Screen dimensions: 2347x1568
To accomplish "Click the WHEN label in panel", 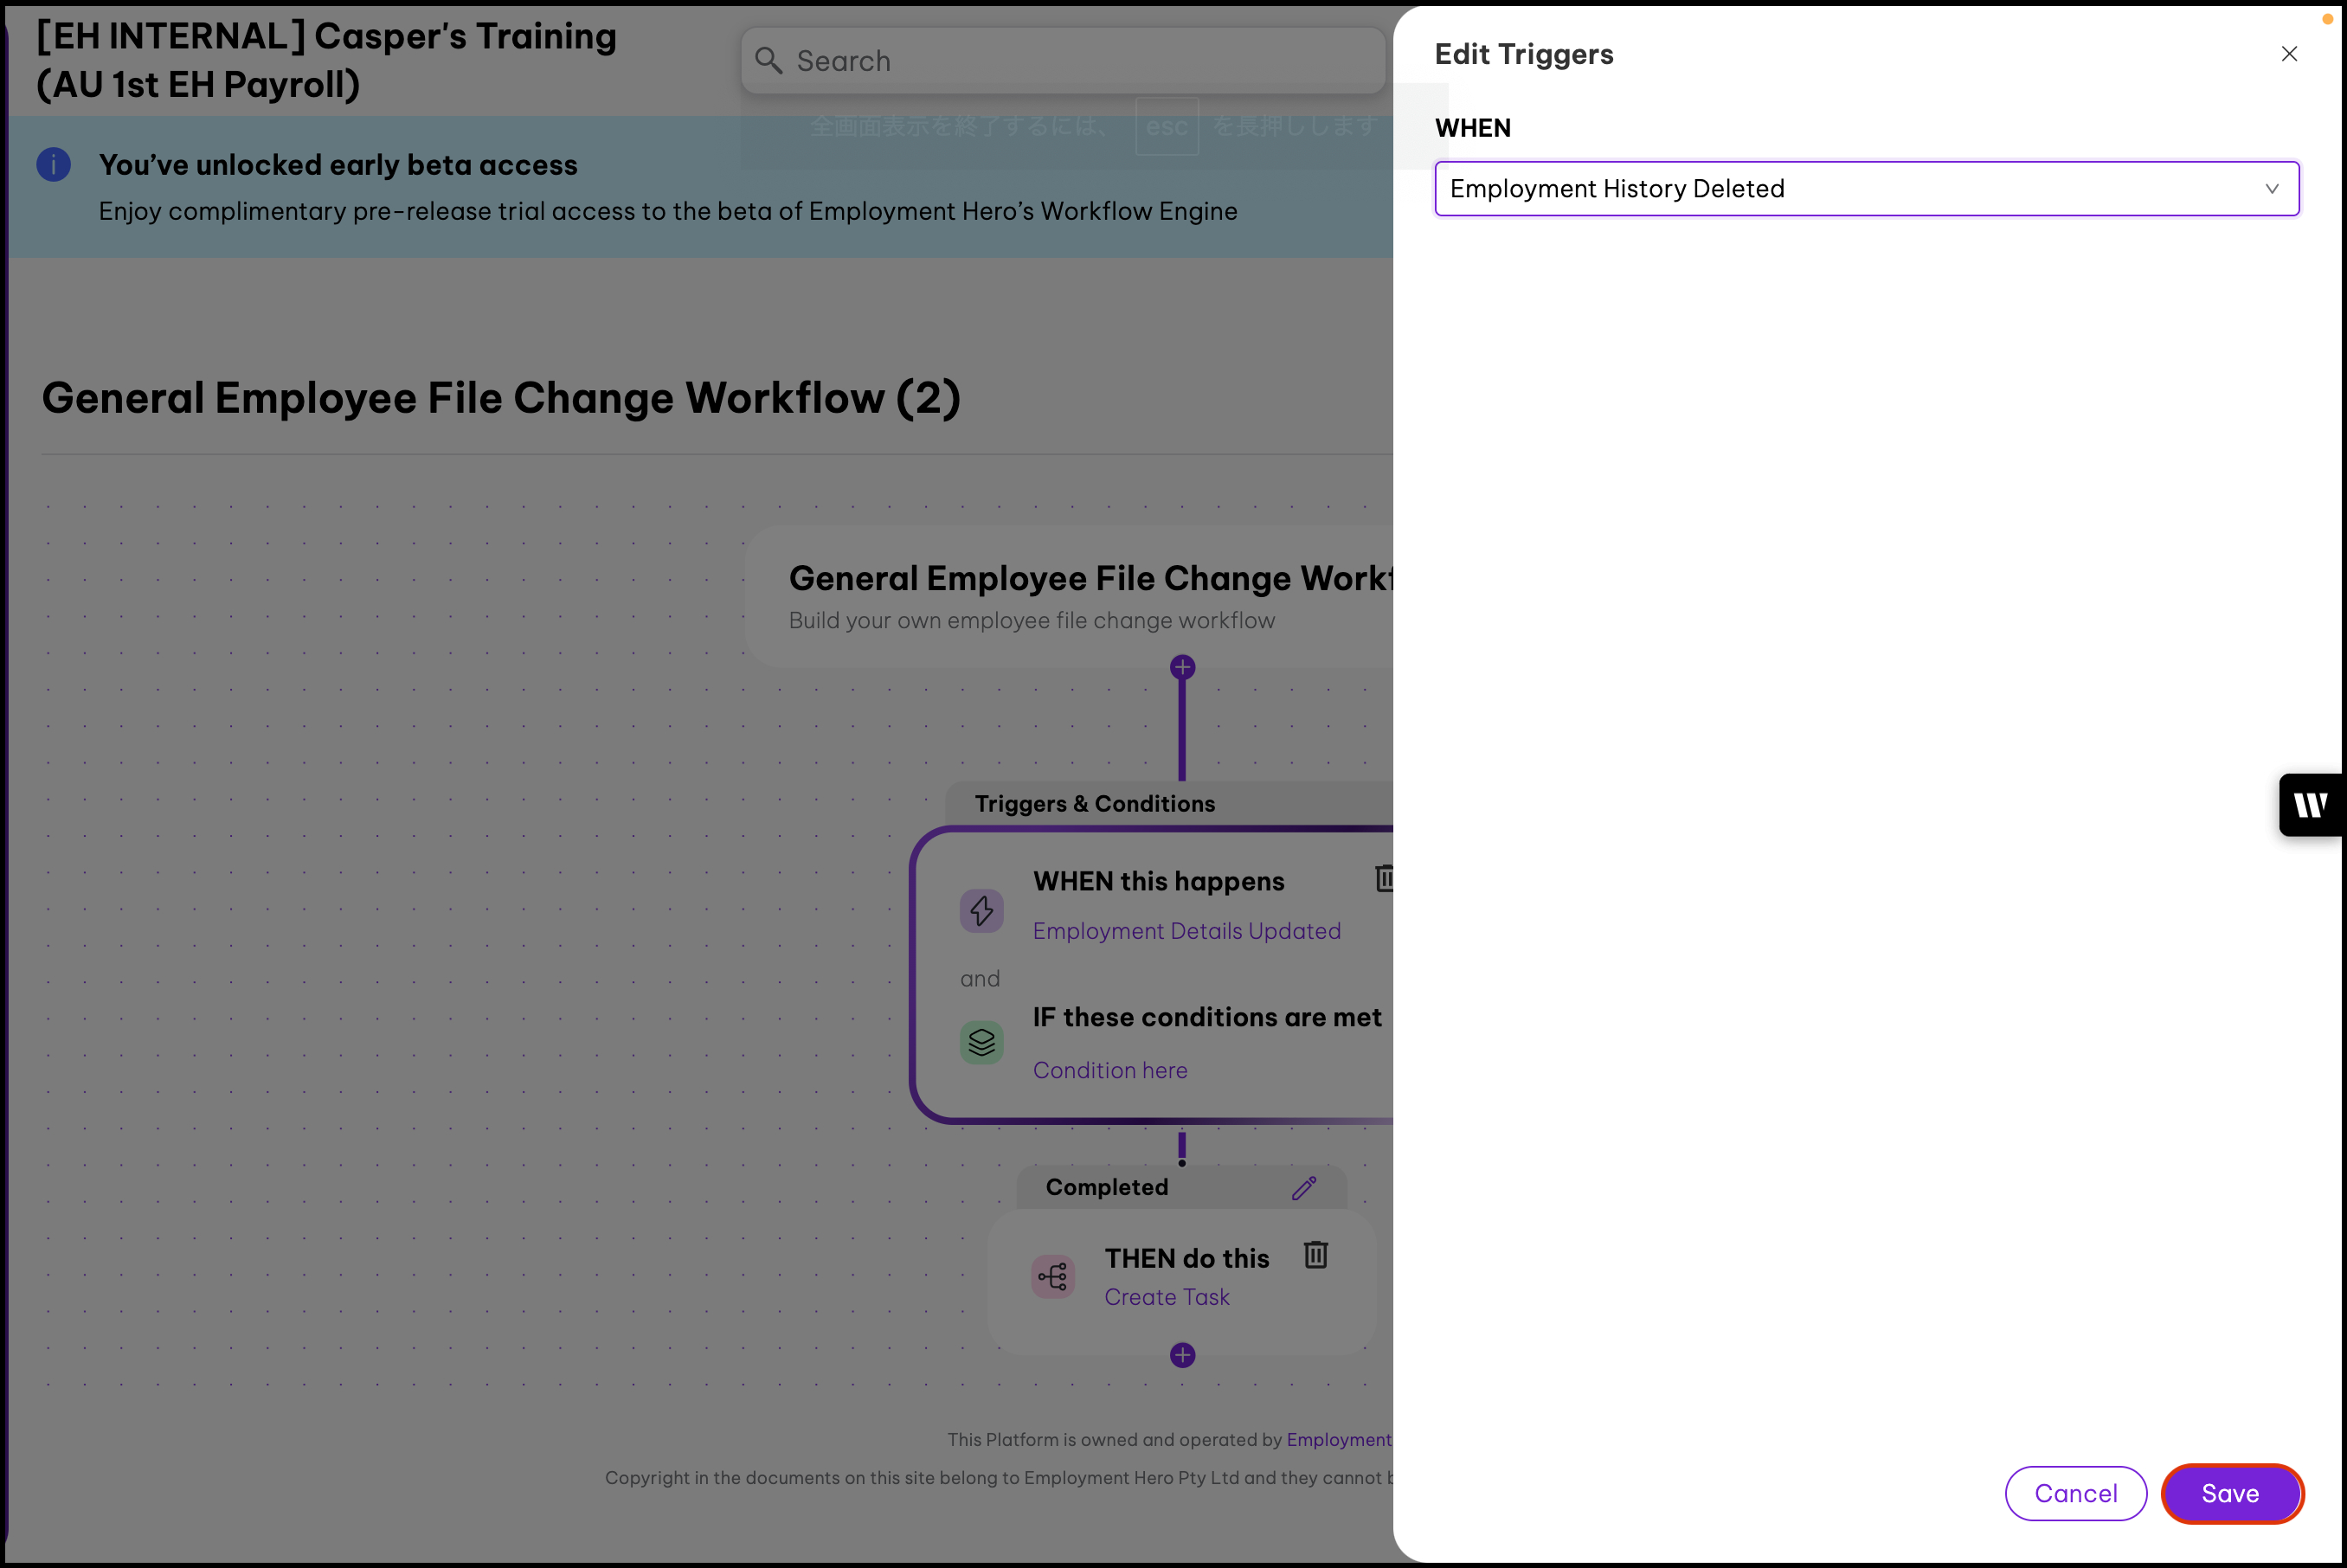I will point(1472,128).
